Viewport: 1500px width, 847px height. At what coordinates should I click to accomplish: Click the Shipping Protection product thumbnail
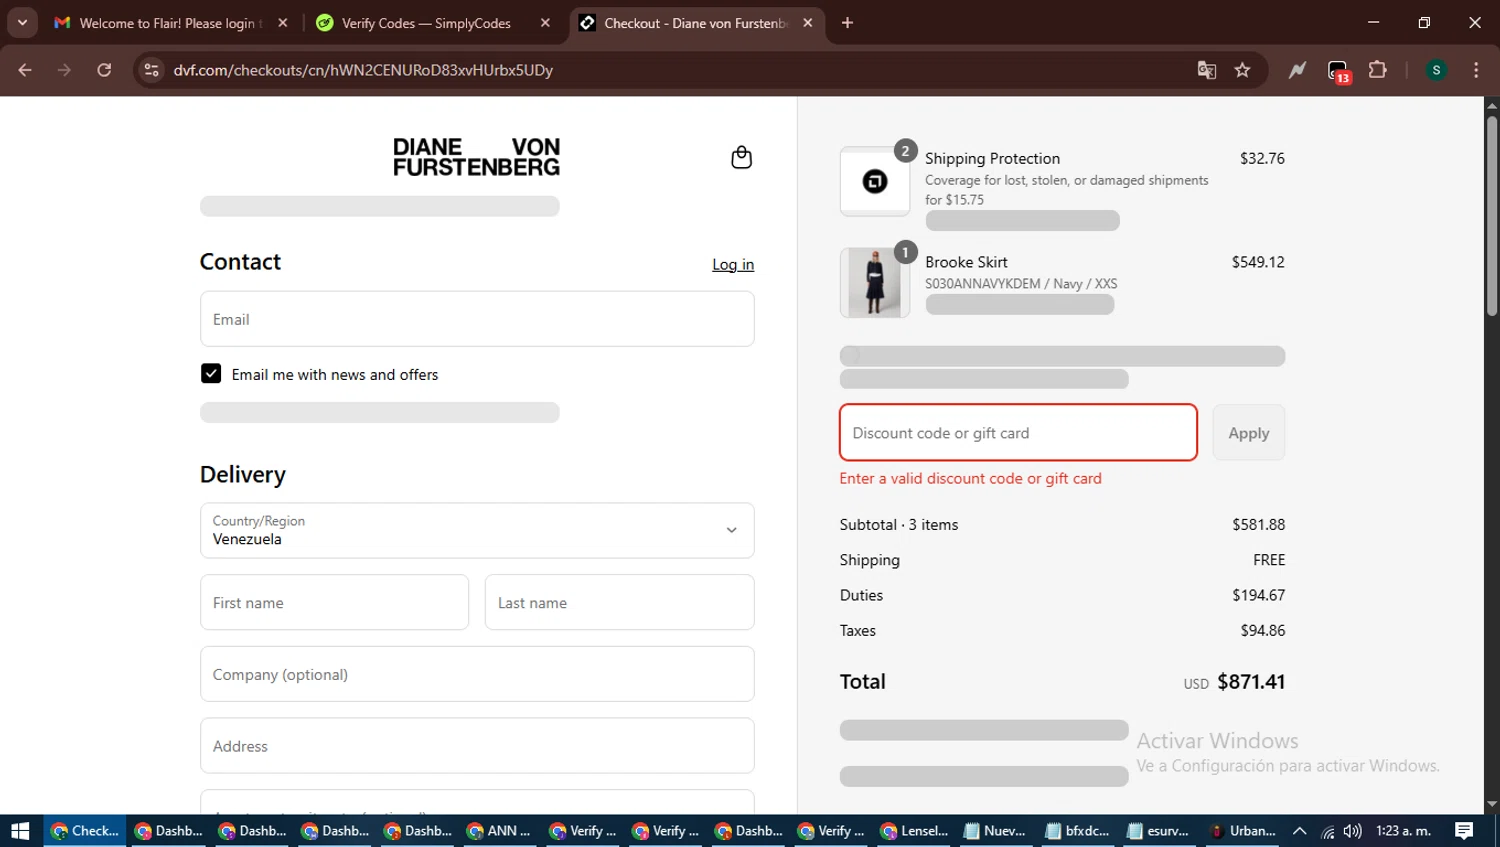(x=875, y=181)
